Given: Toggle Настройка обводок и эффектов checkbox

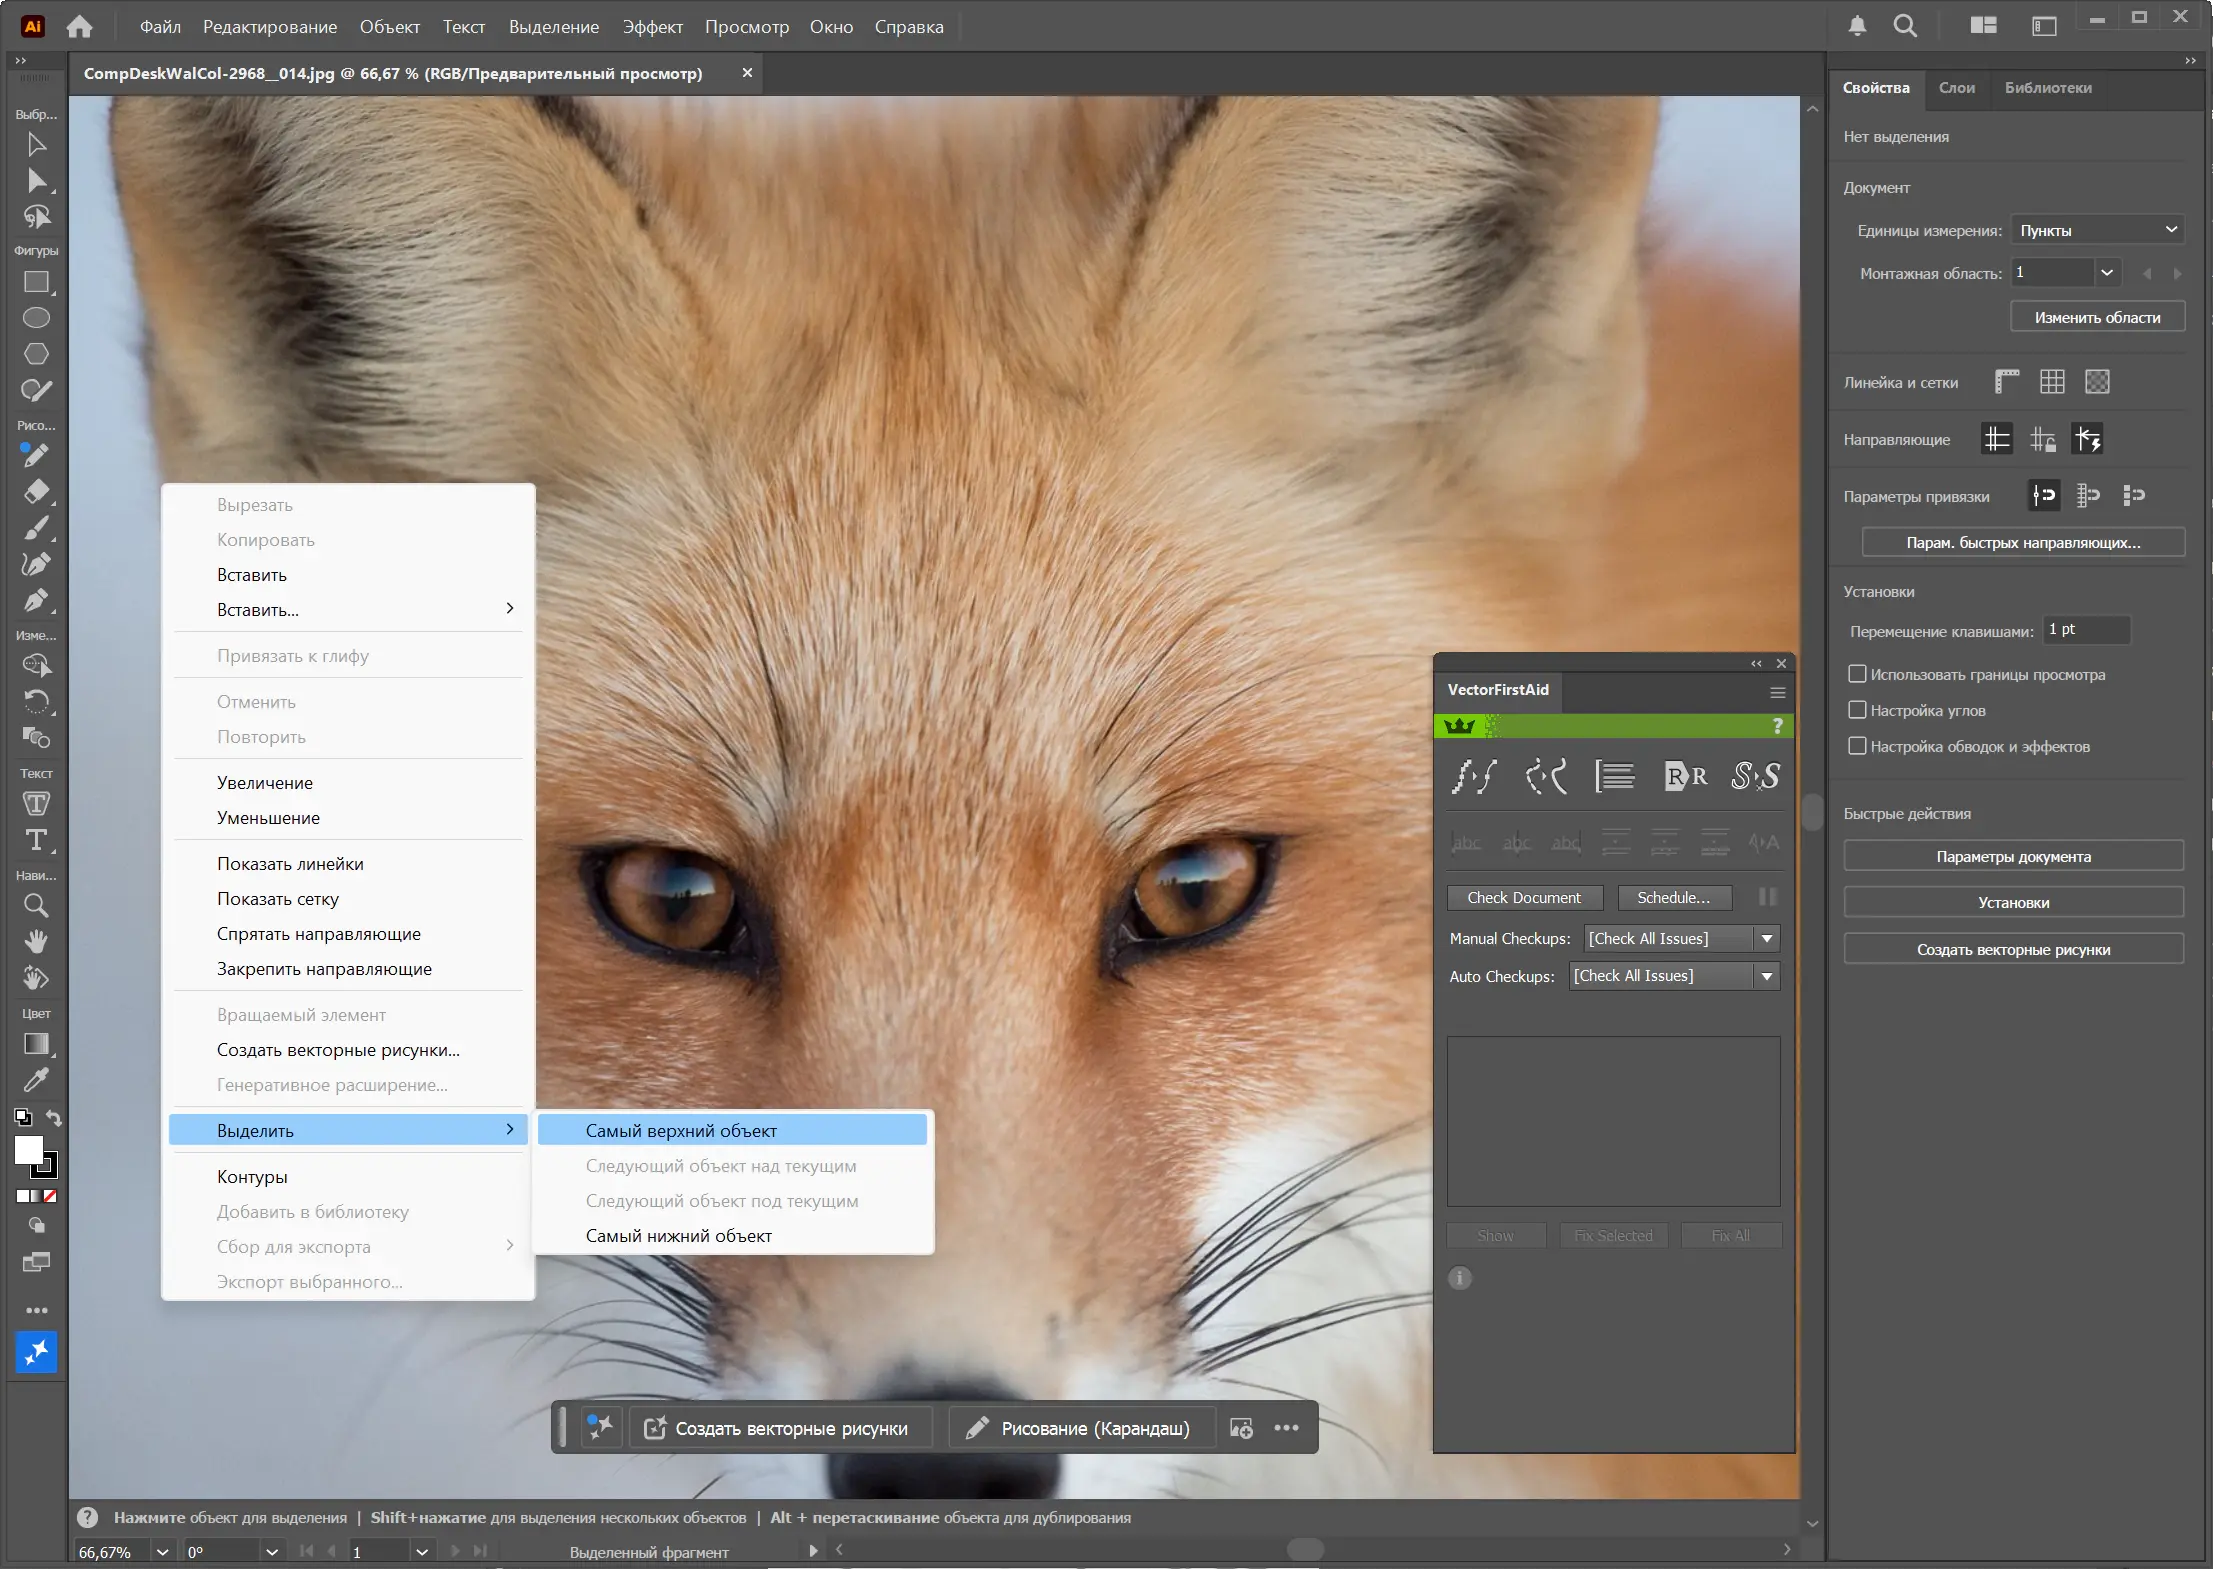Looking at the screenshot, I should (x=1857, y=746).
